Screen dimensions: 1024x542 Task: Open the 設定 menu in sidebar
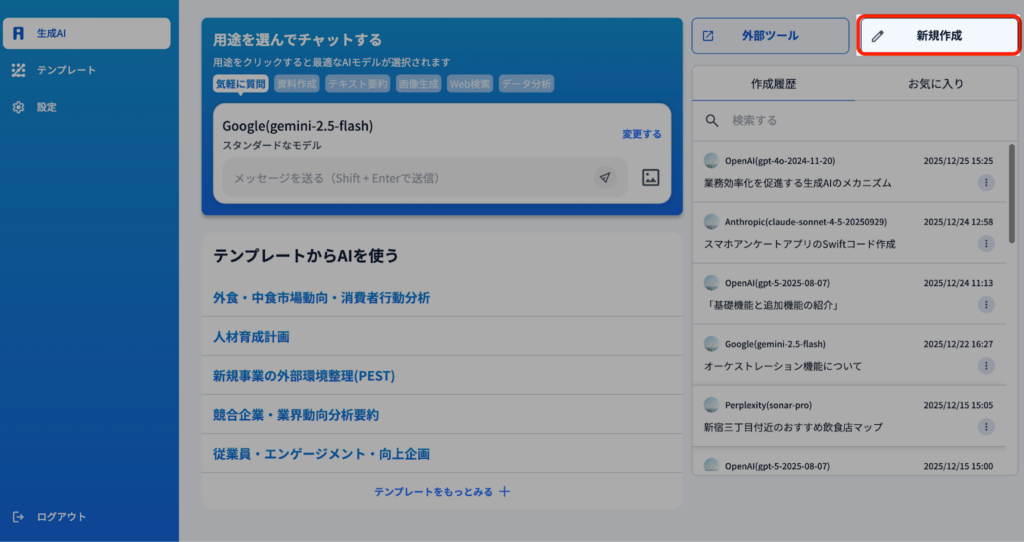(x=46, y=107)
